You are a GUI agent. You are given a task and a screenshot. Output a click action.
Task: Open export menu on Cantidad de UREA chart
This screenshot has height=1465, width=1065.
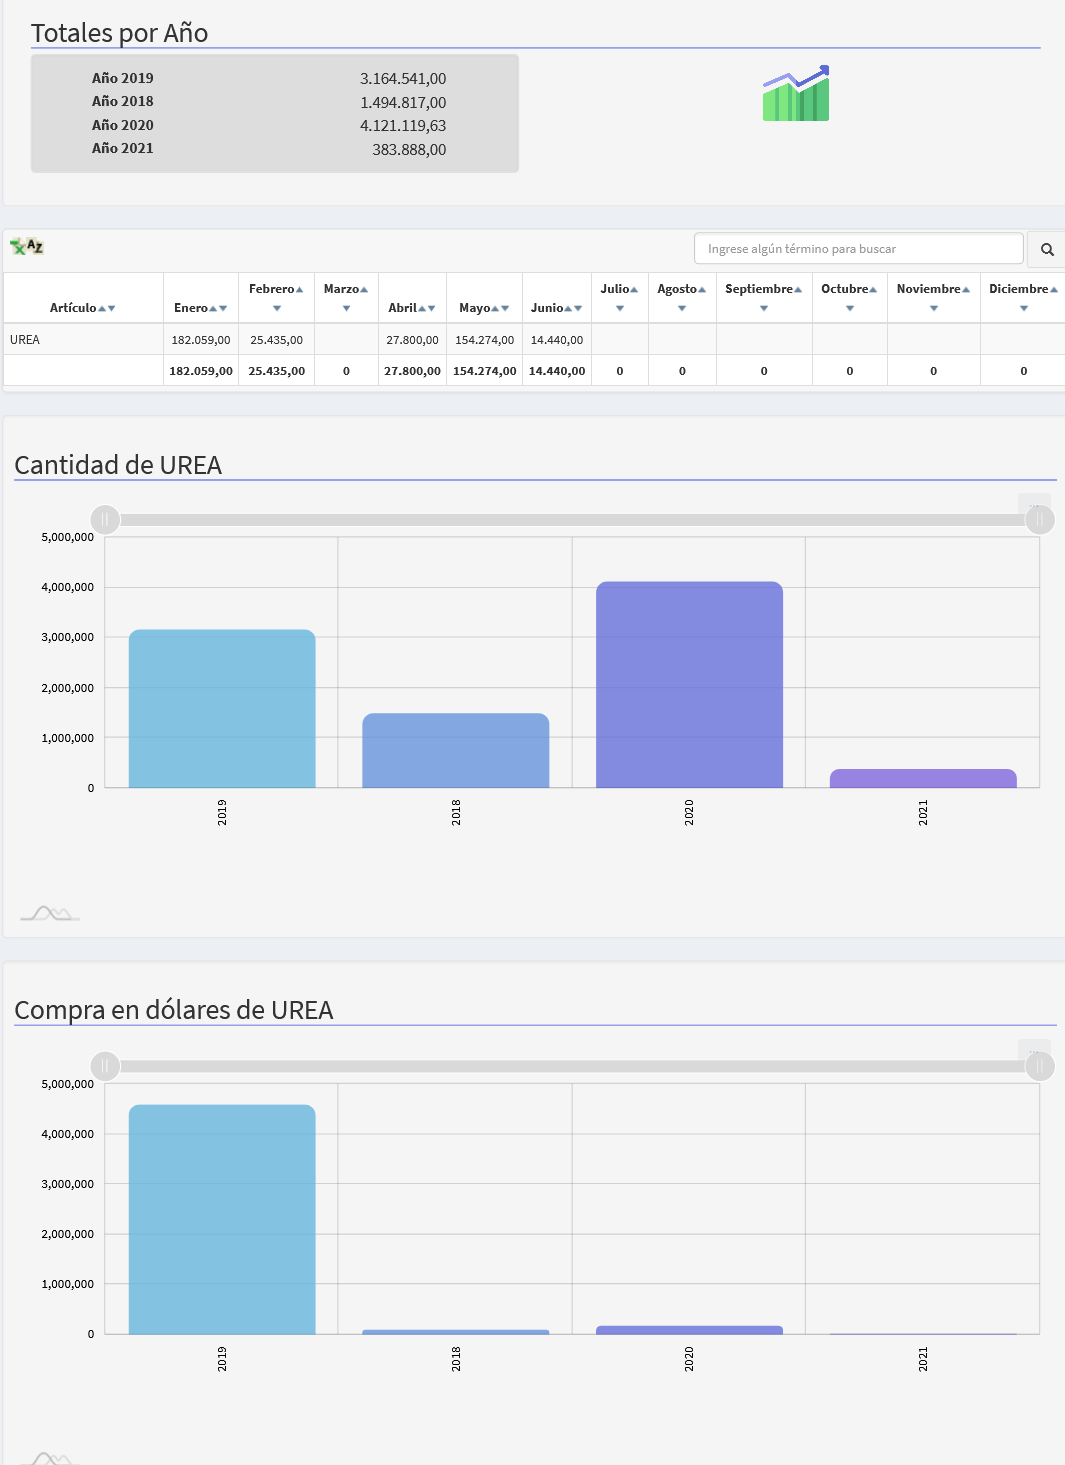click(1034, 505)
